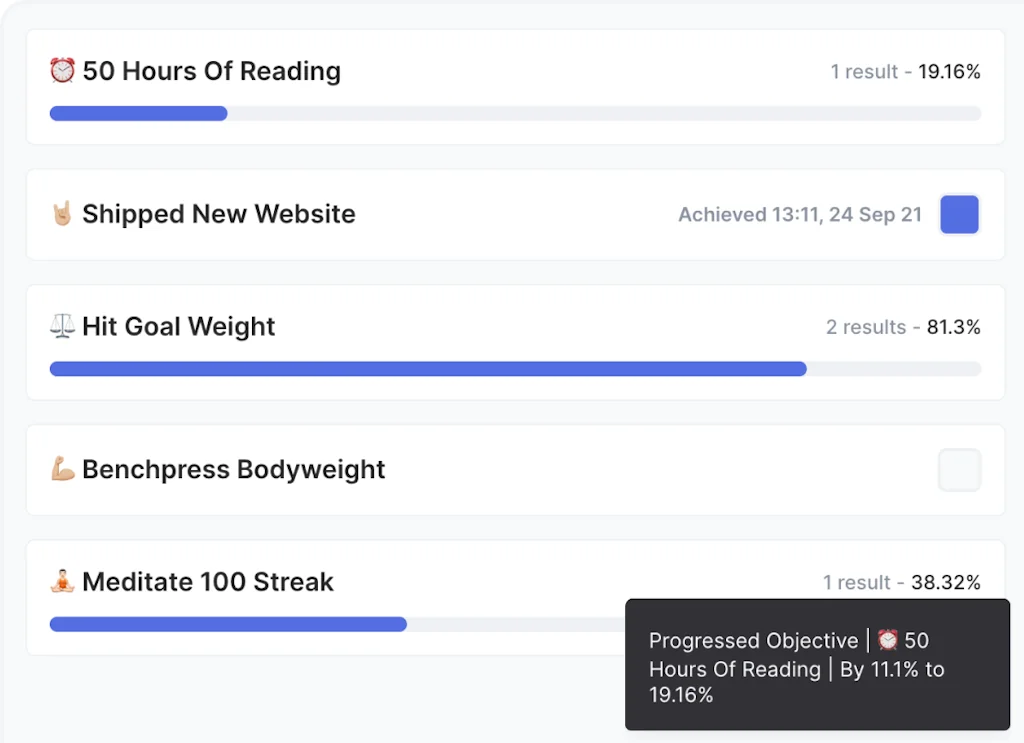Click alarm clock icon inside notification toast
The width and height of the screenshot is (1024, 743).
[x=887, y=641]
